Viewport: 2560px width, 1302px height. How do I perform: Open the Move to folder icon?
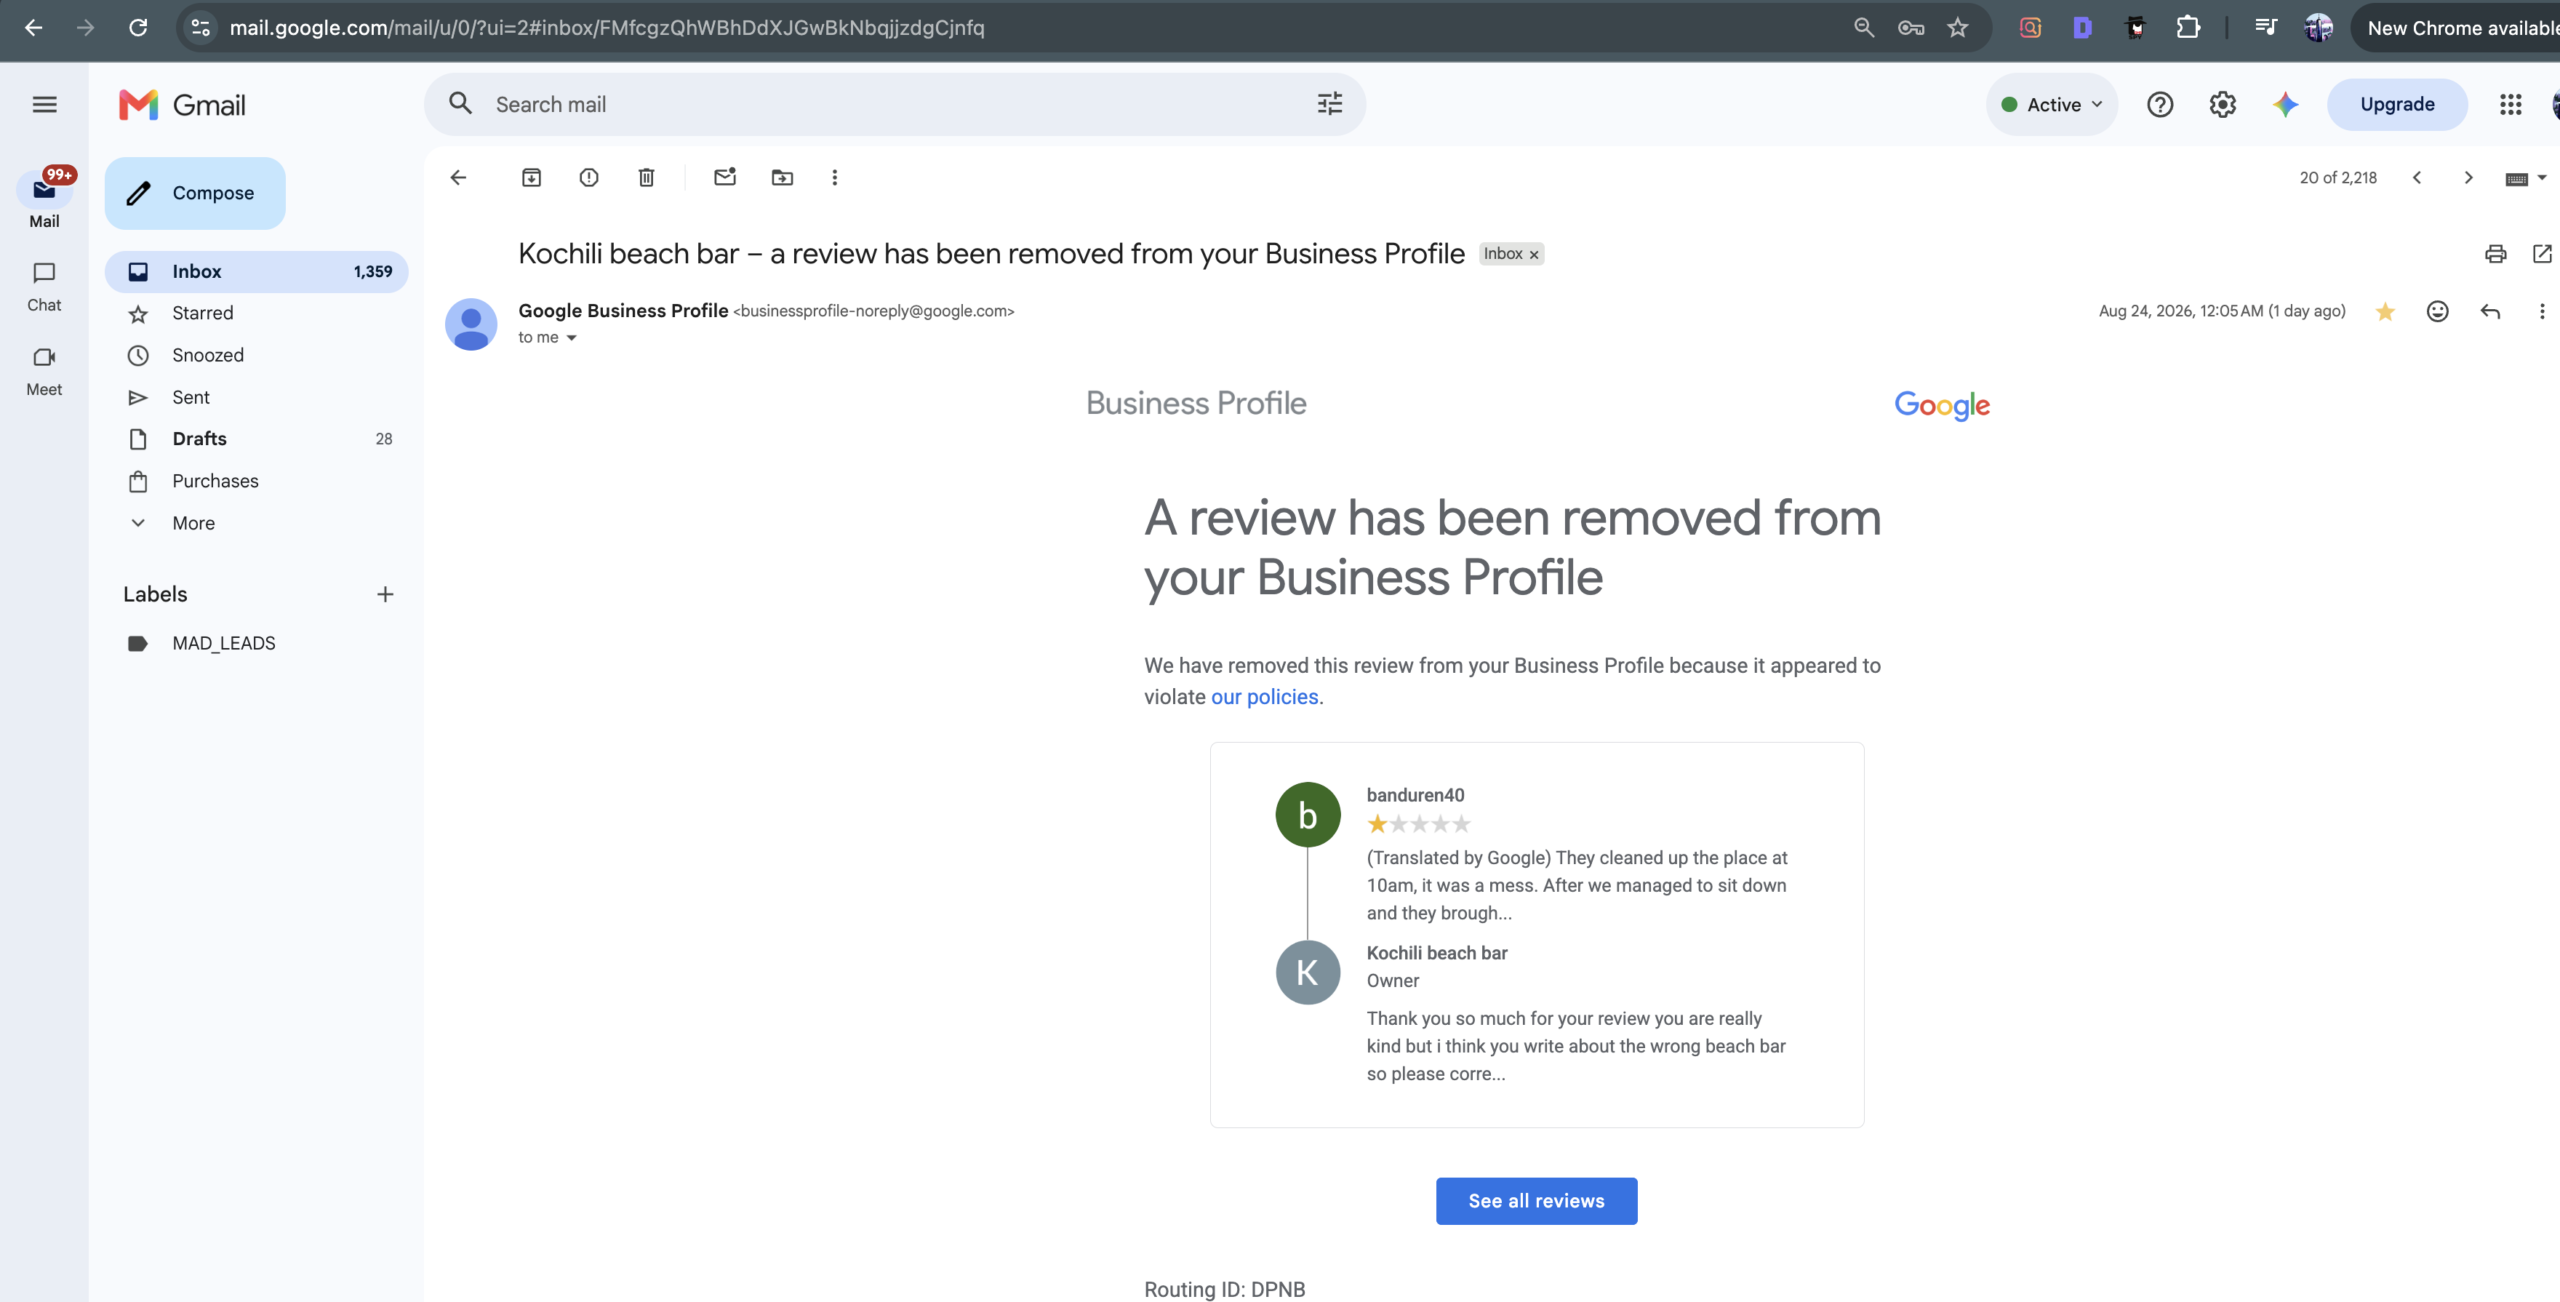pos(782,178)
